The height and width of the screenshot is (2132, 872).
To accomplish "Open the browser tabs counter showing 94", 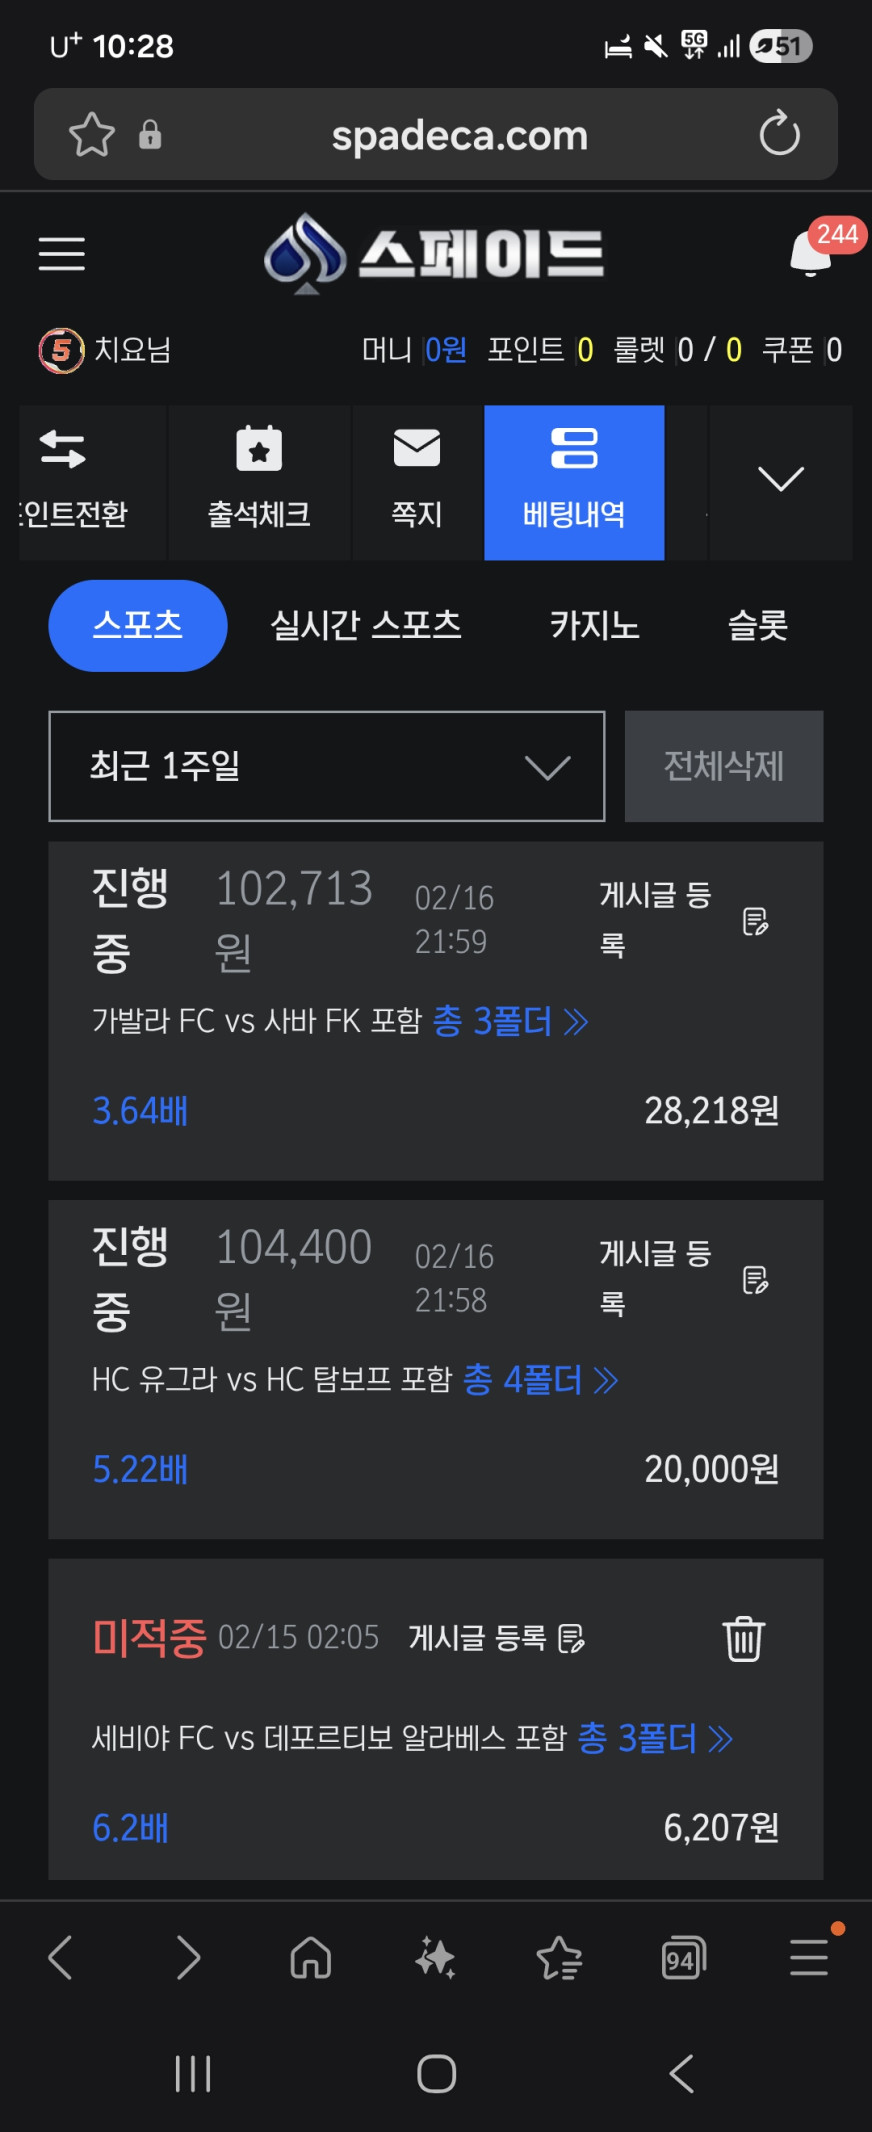I will (x=683, y=1957).
